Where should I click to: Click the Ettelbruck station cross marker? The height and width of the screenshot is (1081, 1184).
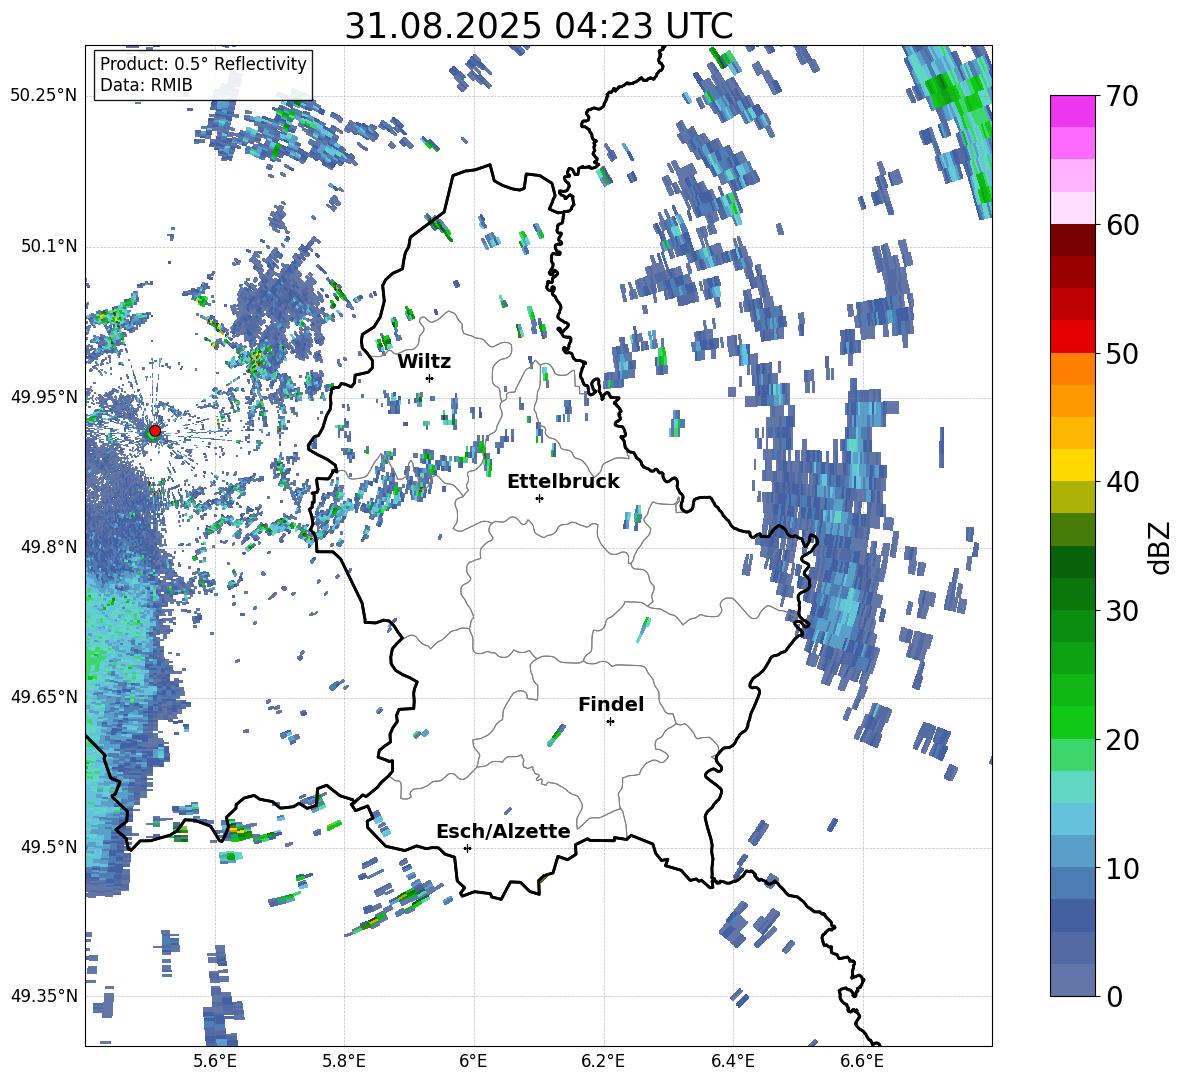pos(539,498)
